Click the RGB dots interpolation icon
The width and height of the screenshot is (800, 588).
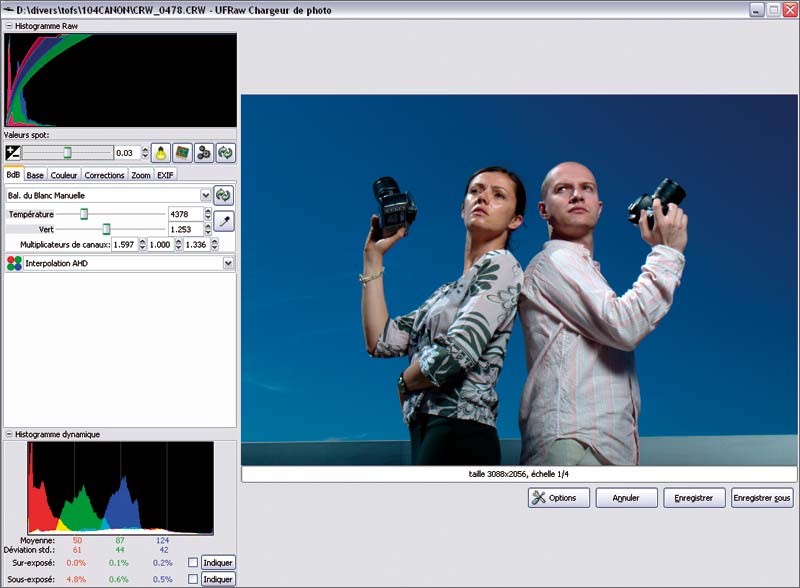coord(13,263)
